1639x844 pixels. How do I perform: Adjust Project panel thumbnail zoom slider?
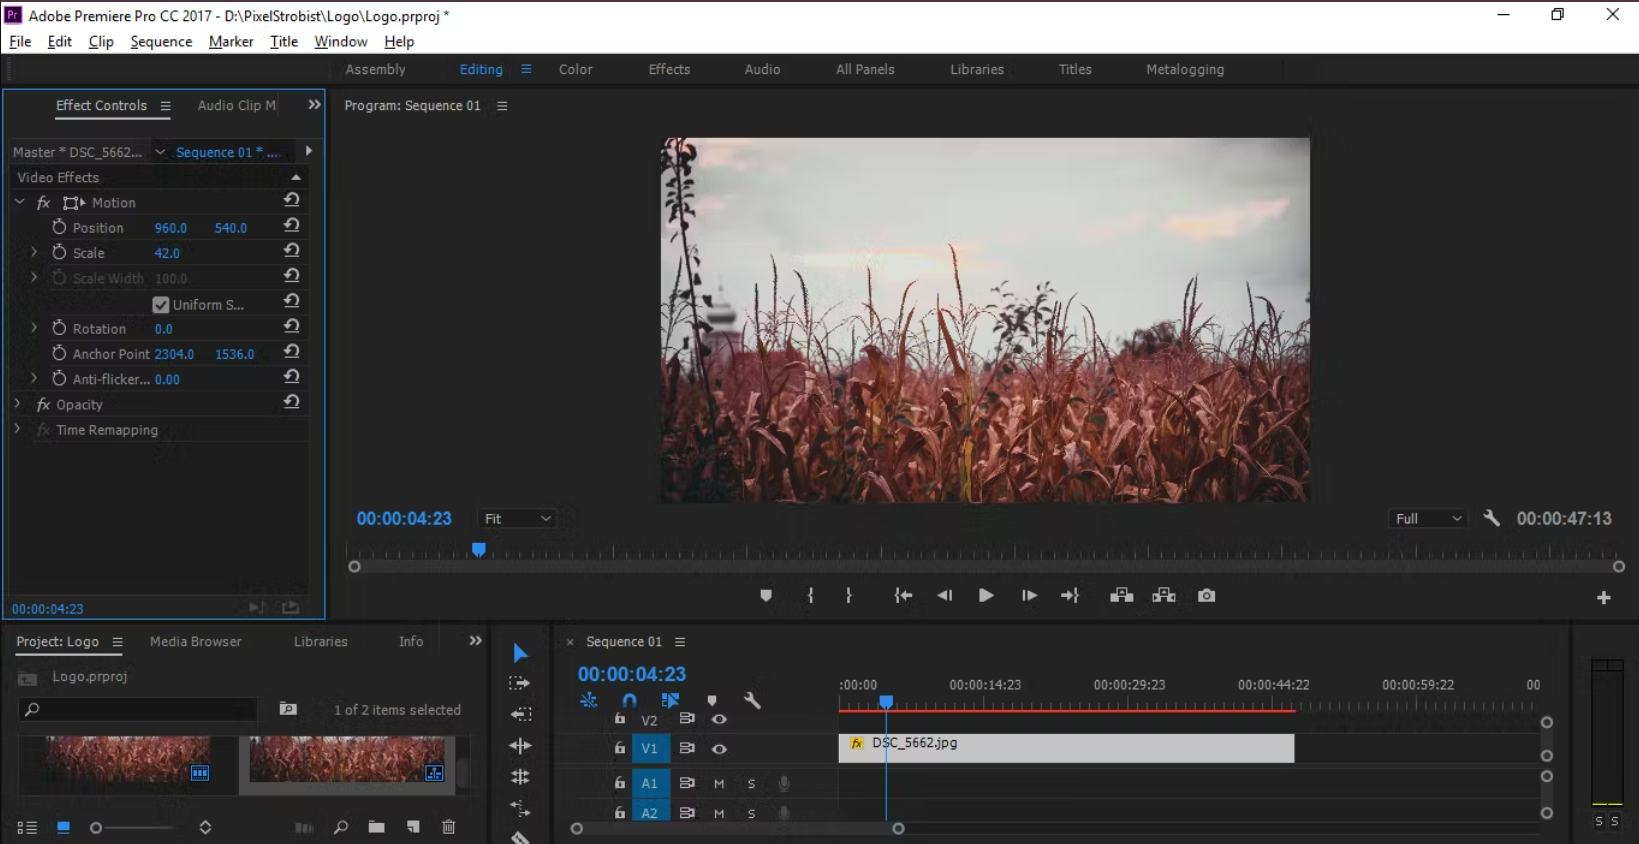tap(96, 828)
